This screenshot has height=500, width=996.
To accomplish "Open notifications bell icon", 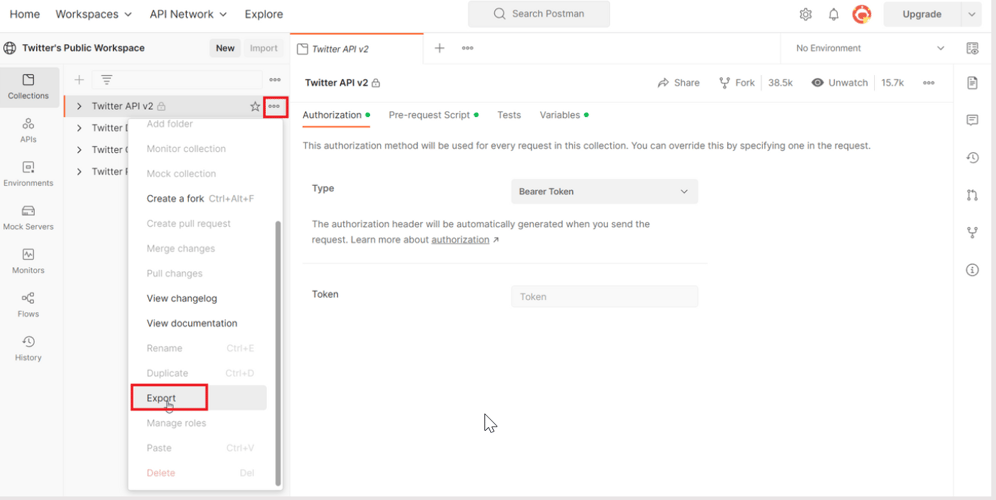I will tap(834, 14).
